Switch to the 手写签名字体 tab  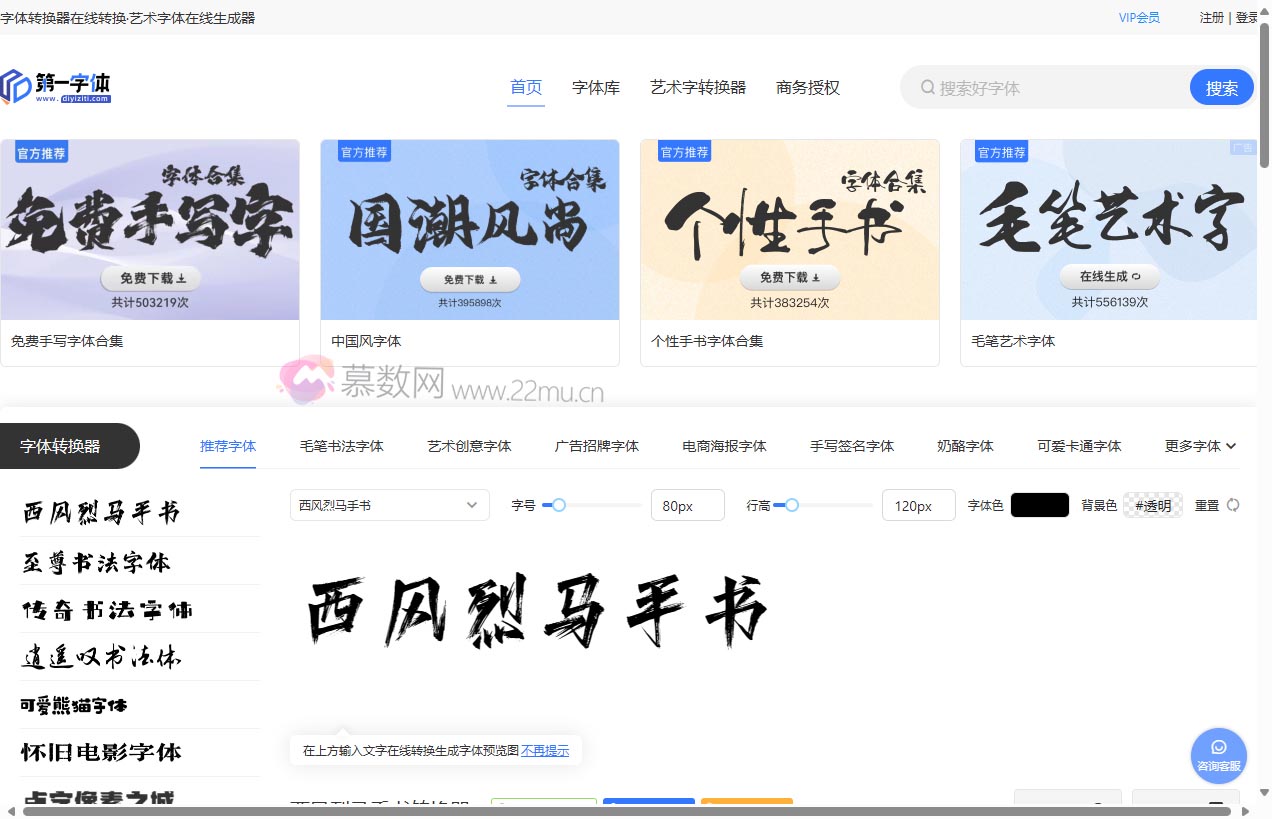tap(851, 446)
